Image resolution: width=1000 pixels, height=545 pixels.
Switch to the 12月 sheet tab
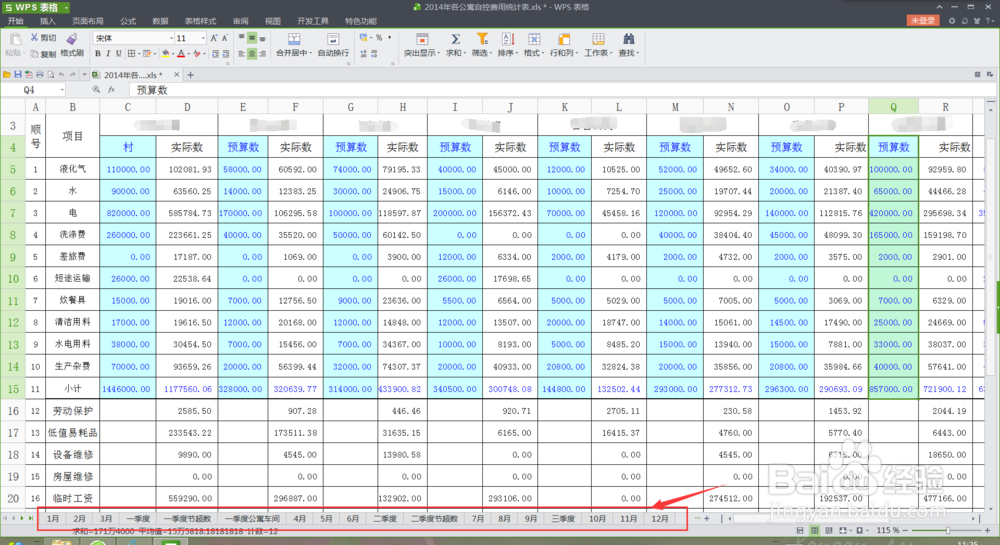pyautogui.click(x=660, y=519)
